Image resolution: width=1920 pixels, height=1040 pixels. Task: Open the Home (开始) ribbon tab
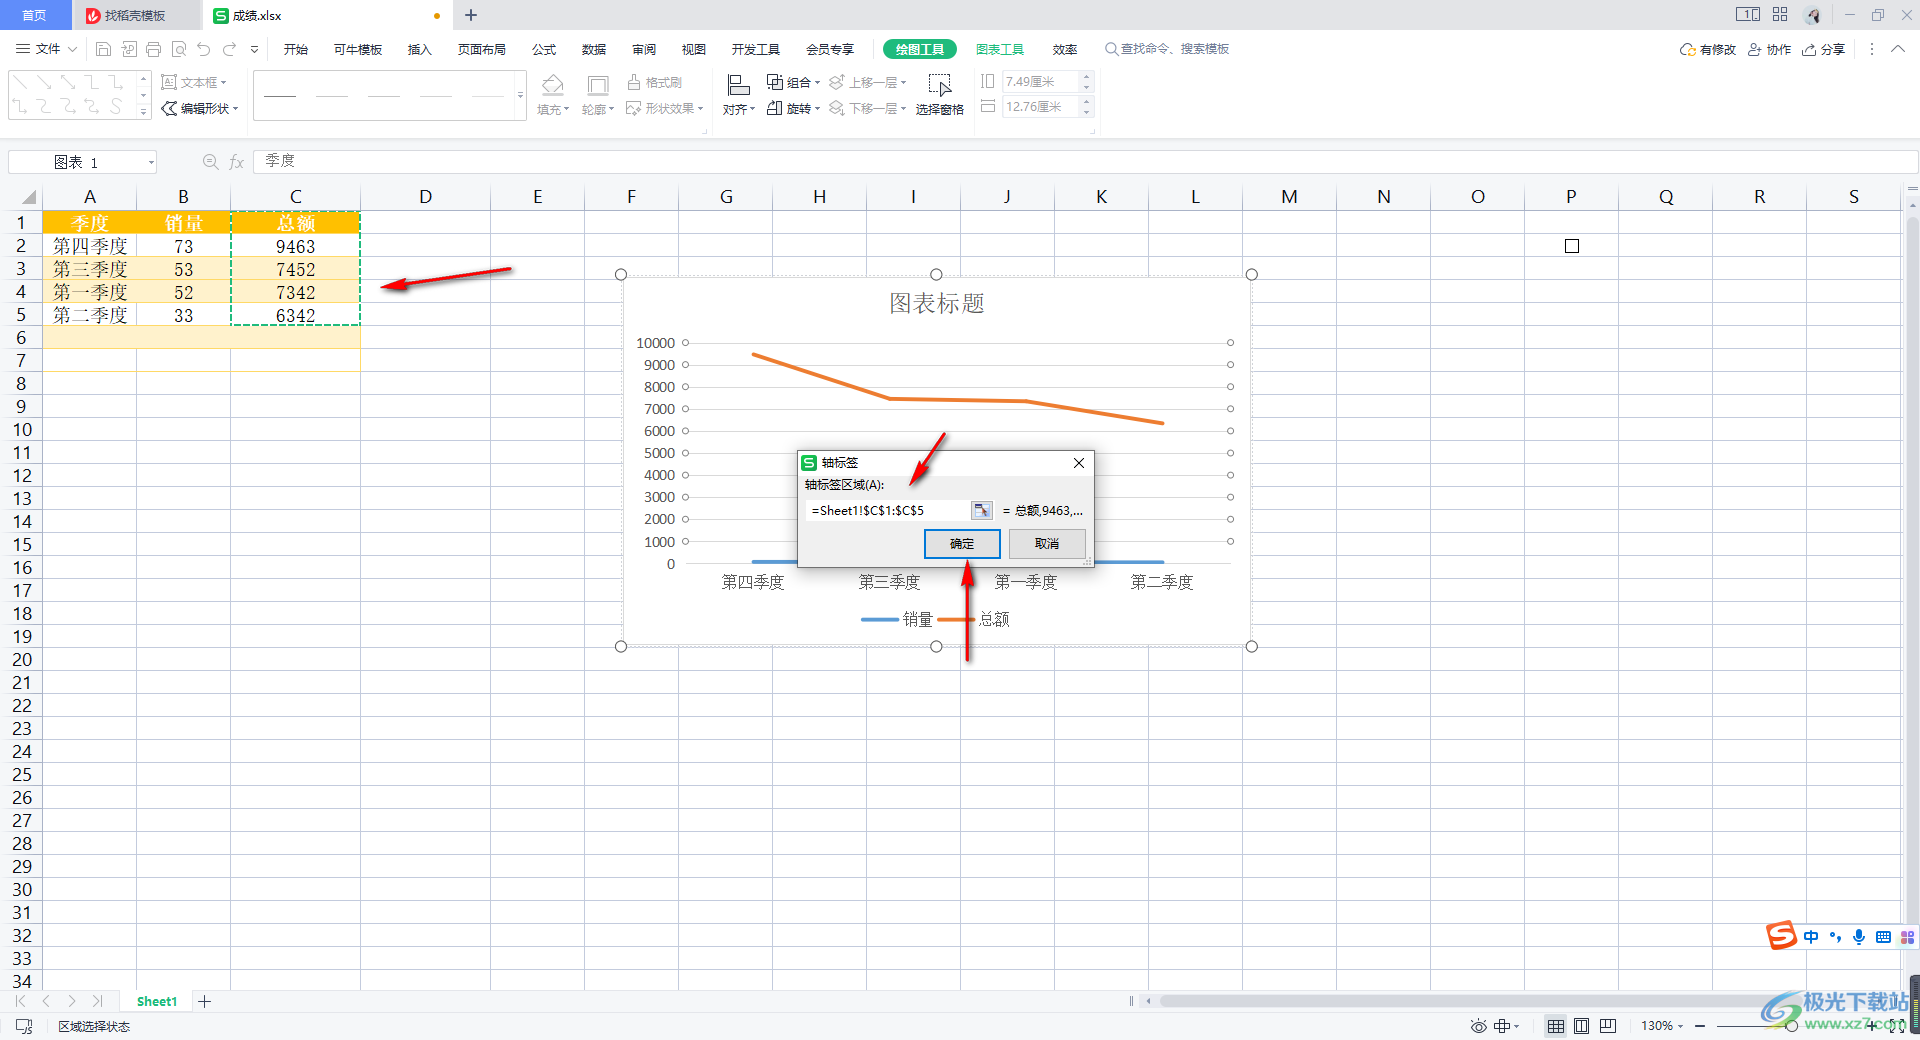tap(295, 49)
